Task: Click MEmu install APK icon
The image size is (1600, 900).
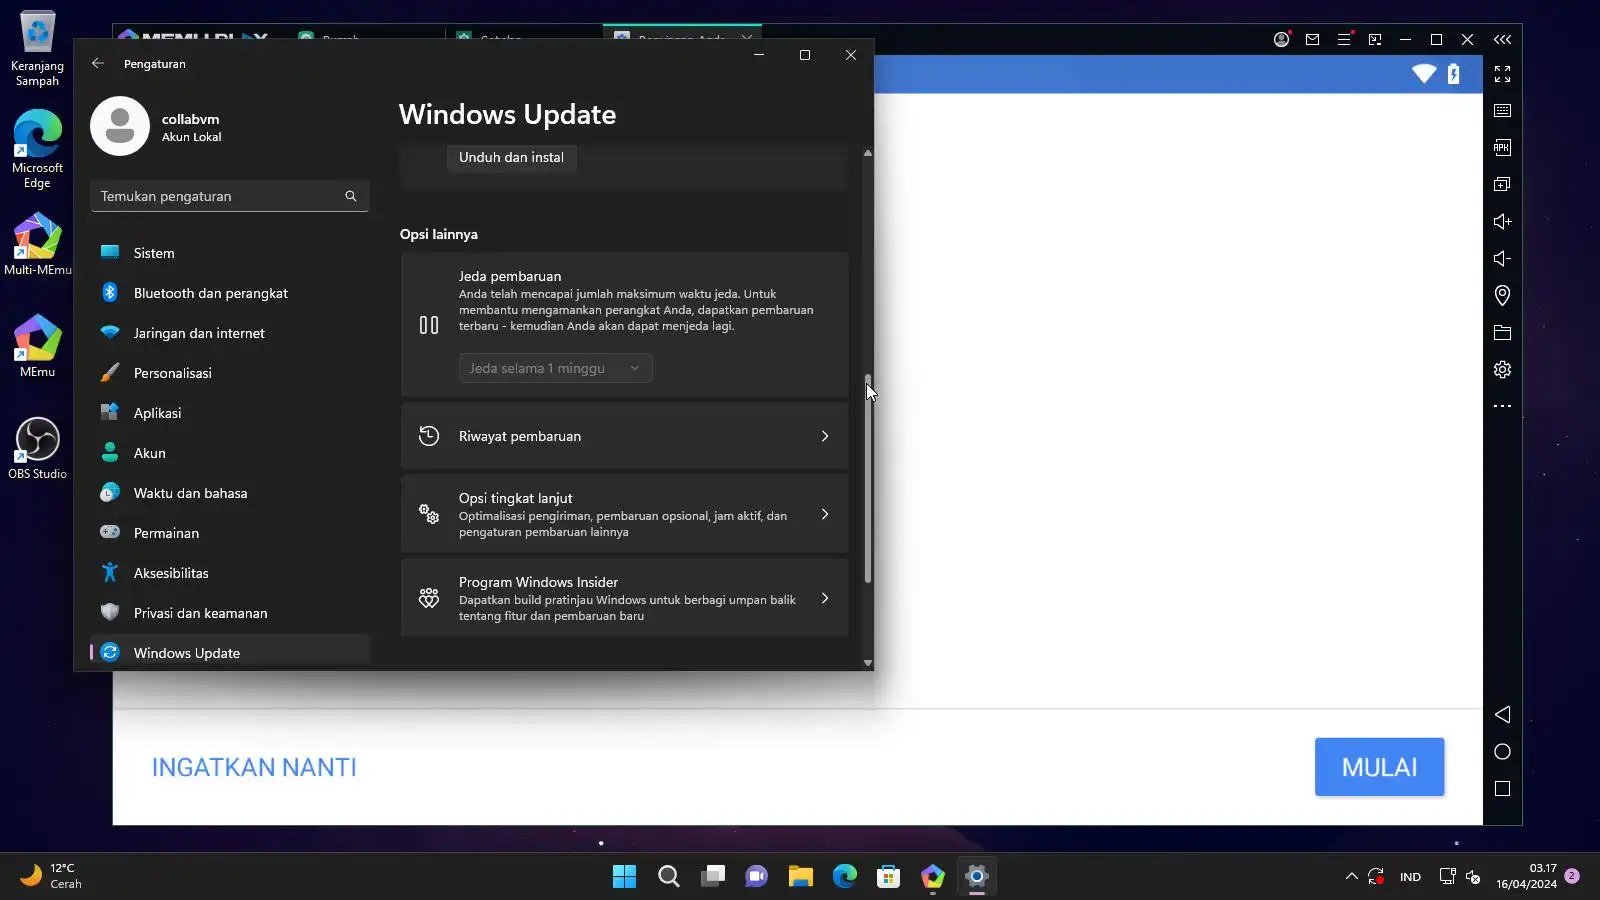Action: point(1502,148)
